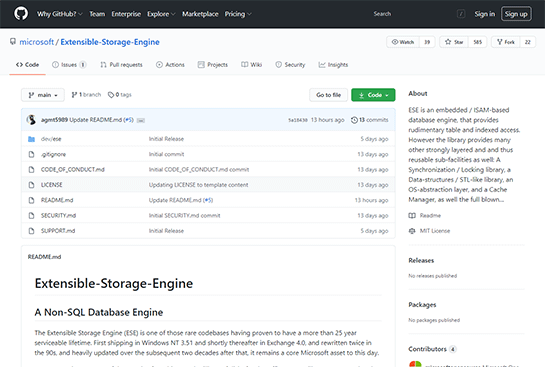The height and width of the screenshot is (367, 545).
Task: Click the Initial CODE_OF_CONDUCT.md commit message
Action: [199, 170]
